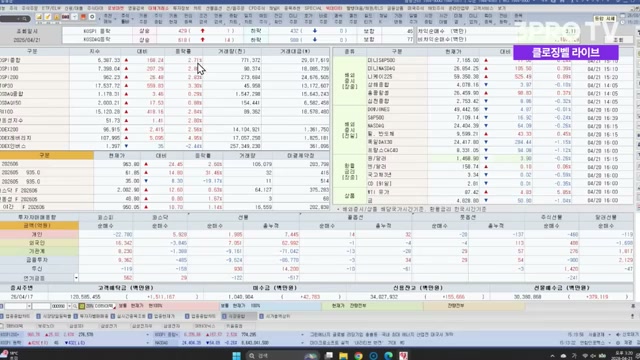The image size is (640, 360).
Task: Click the double up-arrow icon at right edge
Action: [x=633, y=306]
